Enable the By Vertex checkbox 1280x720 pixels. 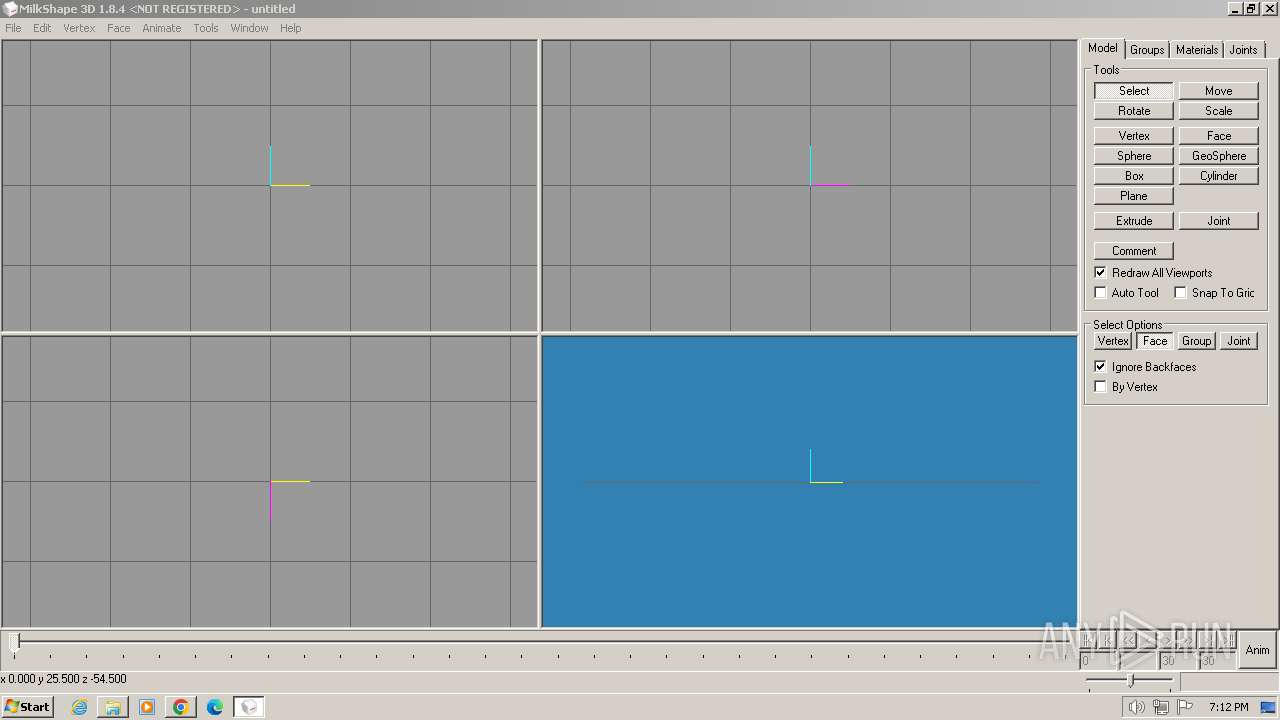pyautogui.click(x=1101, y=387)
